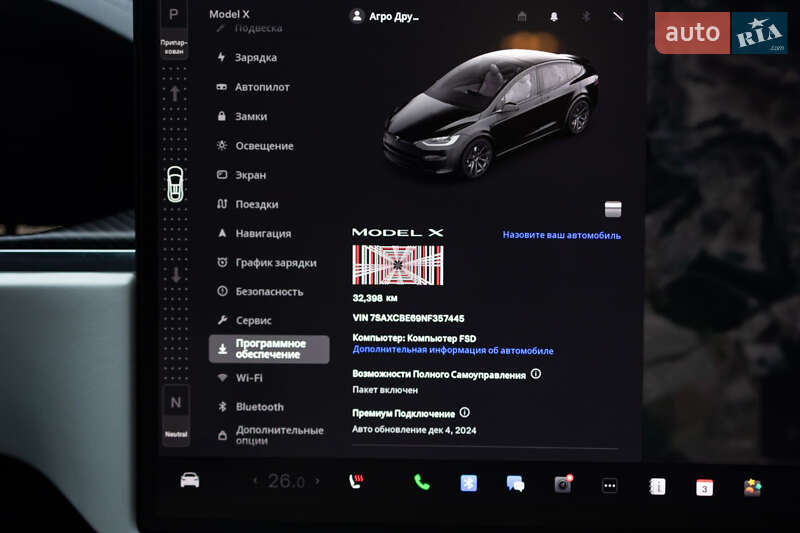This screenshot has width=800, height=533.
Task: Tap the Bluetooth status icon in top bar
Action: [586, 17]
